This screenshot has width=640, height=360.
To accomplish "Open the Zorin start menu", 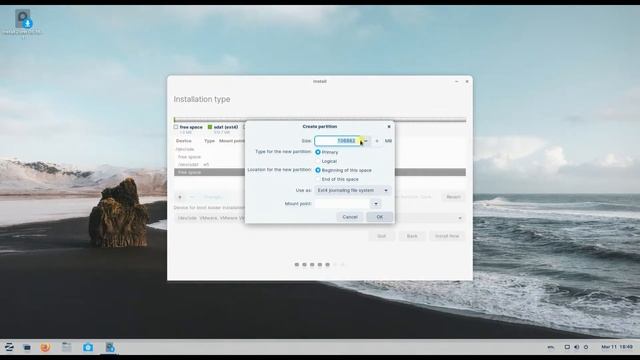I will [9, 347].
